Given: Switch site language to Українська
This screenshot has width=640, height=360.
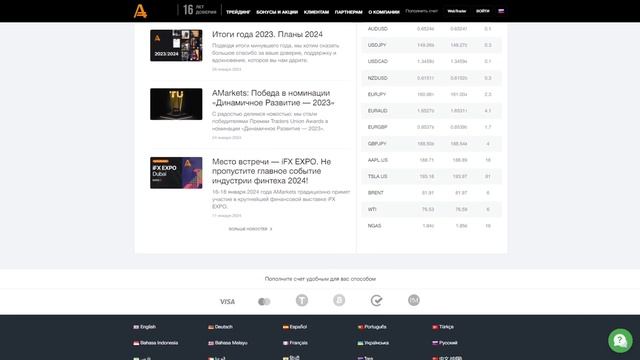Looking at the screenshot, I should [x=373, y=343].
